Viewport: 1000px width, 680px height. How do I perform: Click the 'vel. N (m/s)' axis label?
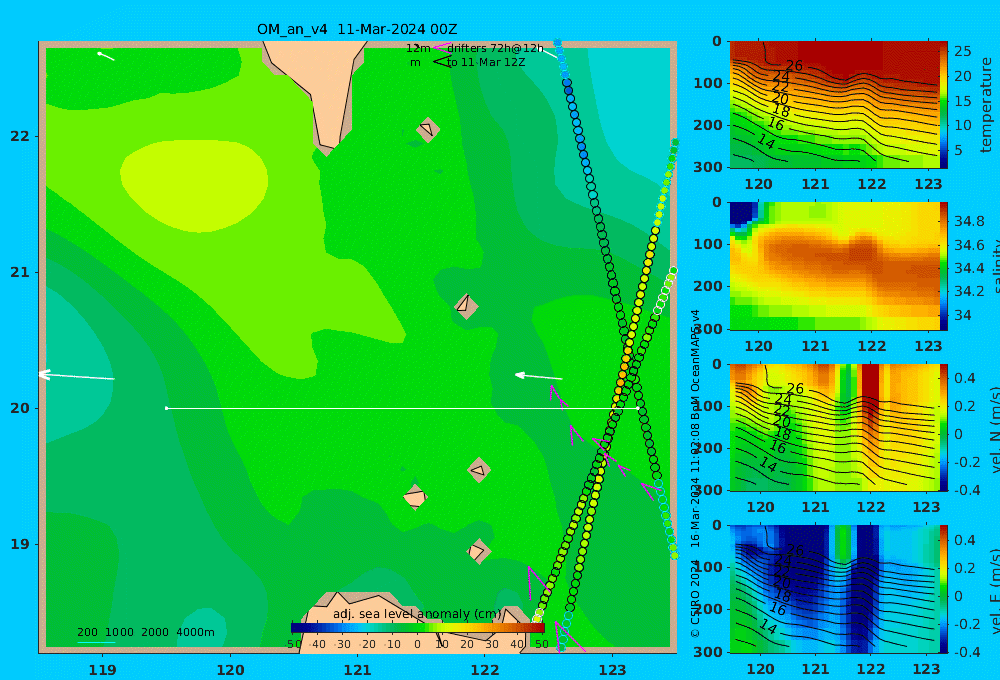[x=994, y=430]
